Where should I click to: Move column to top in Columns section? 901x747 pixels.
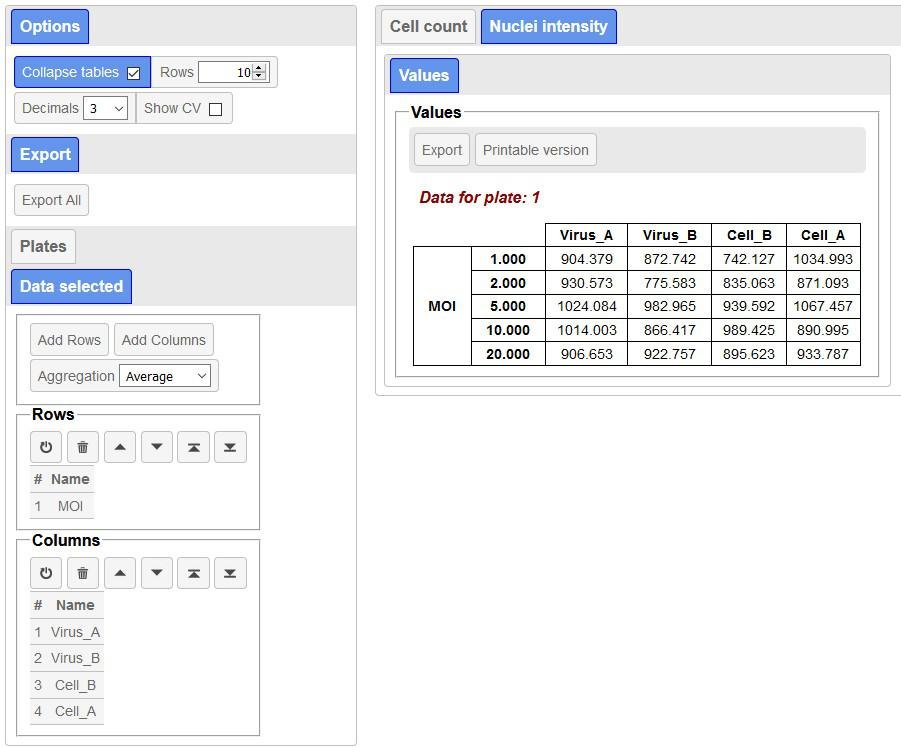coord(194,573)
